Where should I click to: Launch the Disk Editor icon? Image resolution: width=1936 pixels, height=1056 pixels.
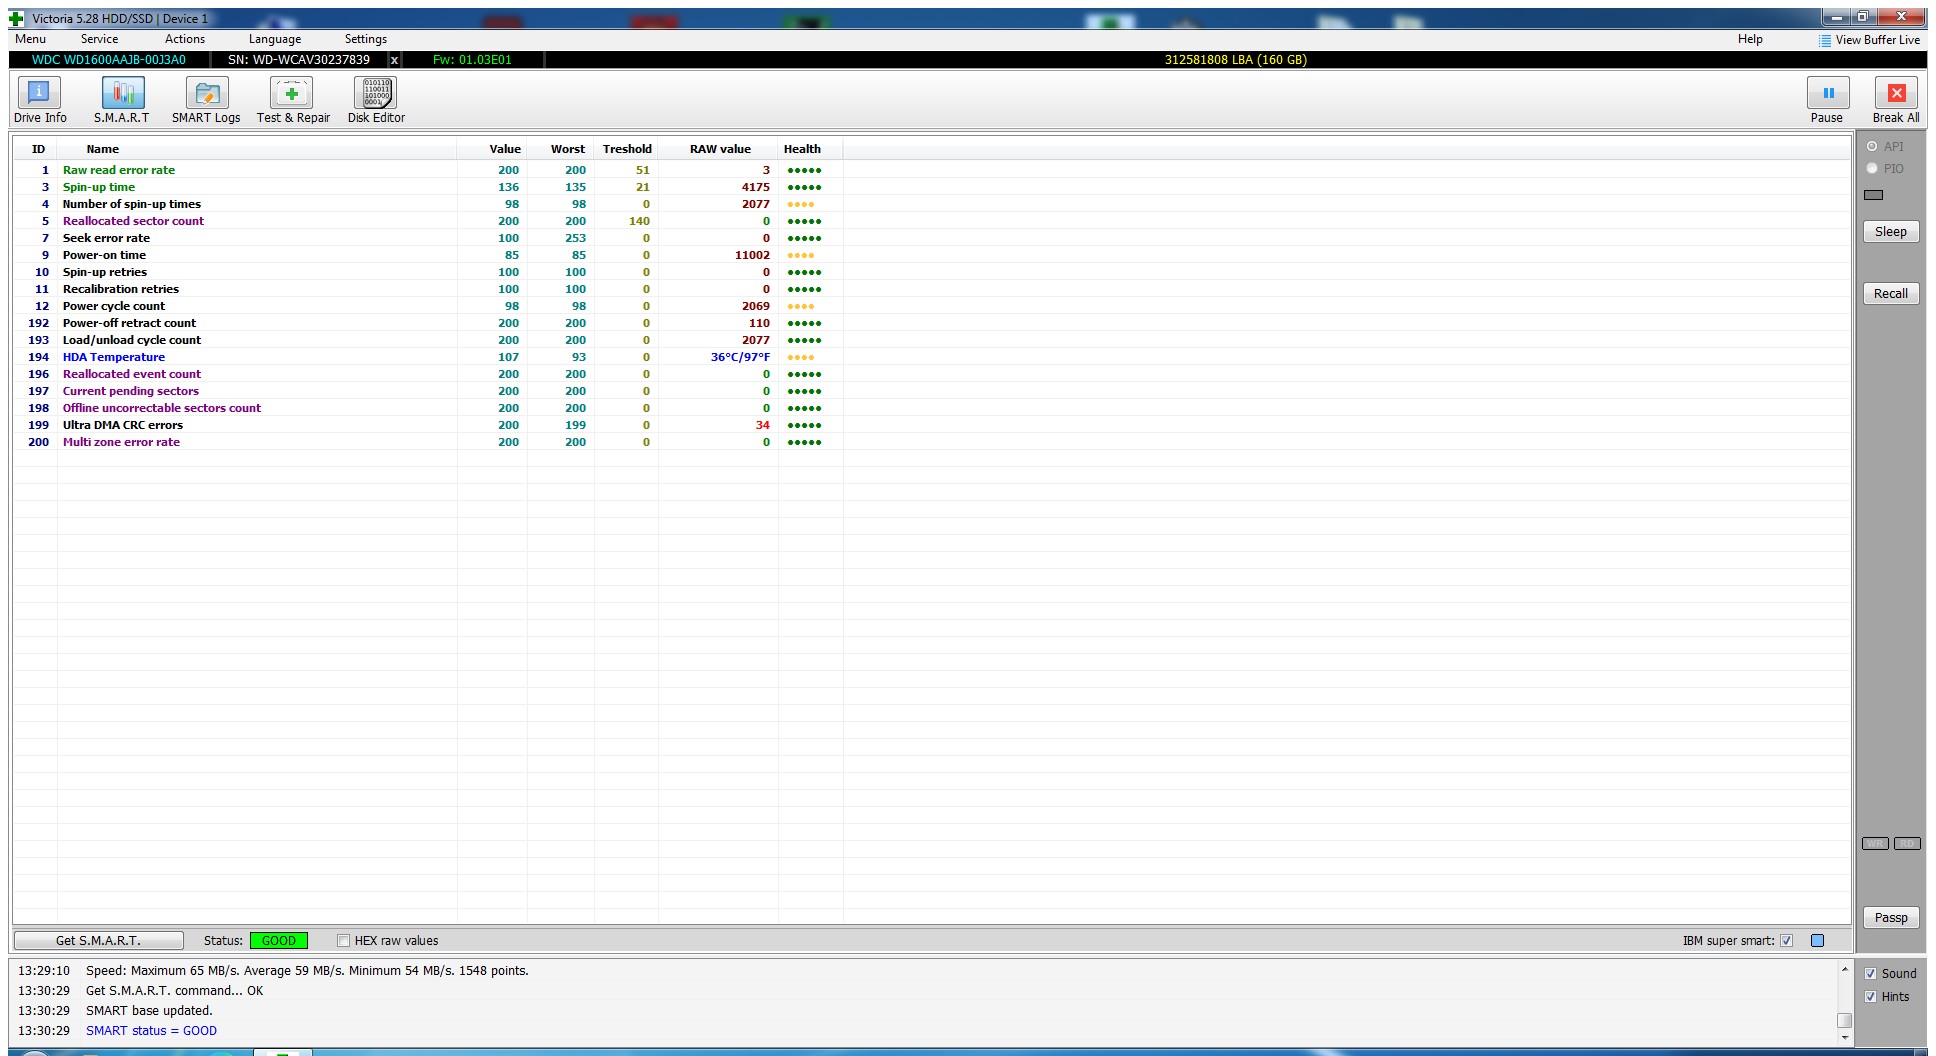click(x=376, y=93)
